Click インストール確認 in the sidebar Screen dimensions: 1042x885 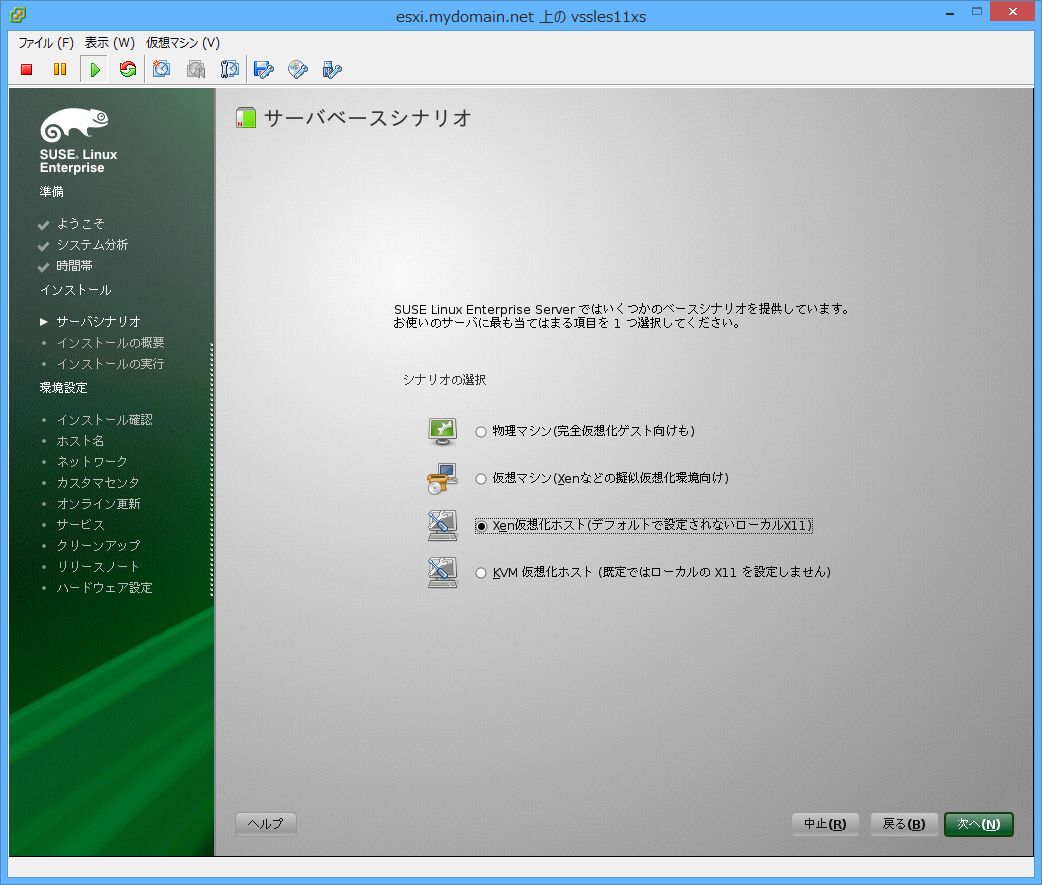point(104,420)
